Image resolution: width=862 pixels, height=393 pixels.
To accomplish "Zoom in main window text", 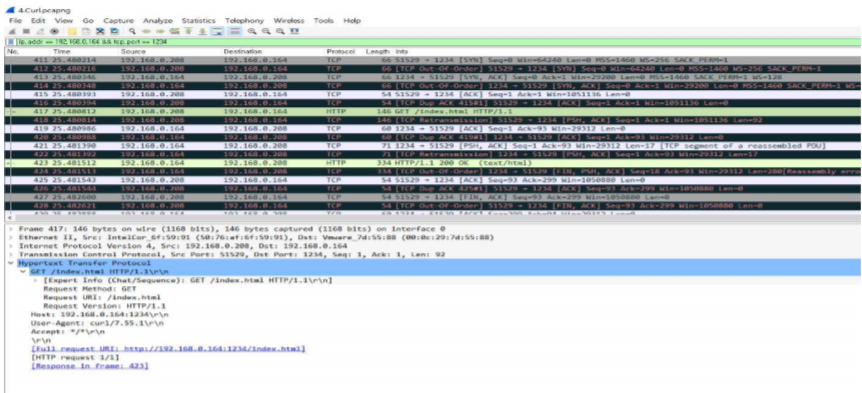I will [252, 31].
